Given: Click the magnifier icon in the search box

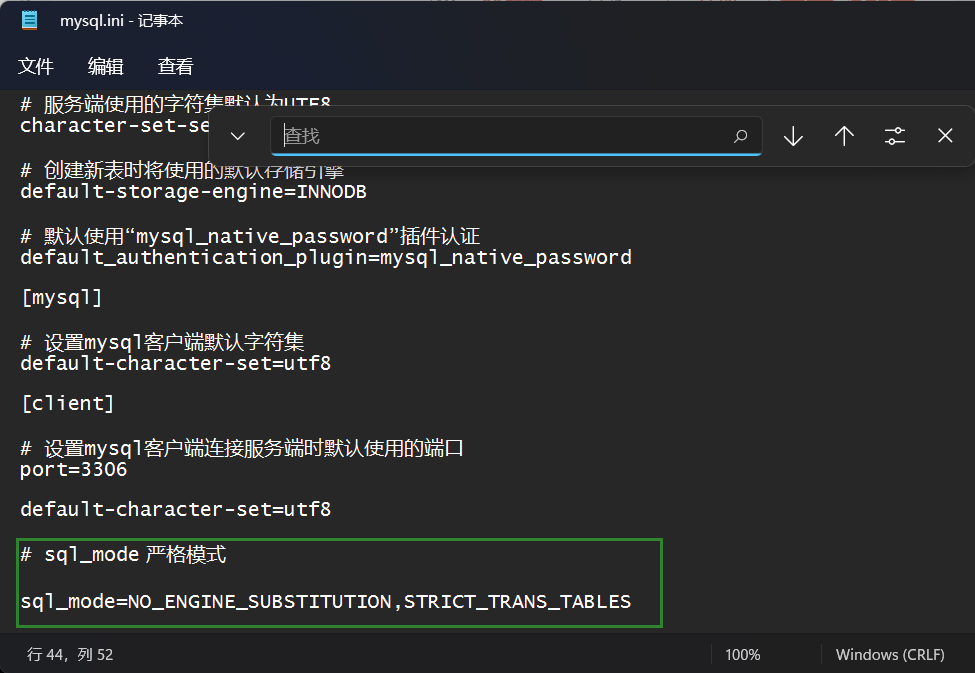Looking at the screenshot, I should [740, 136].
